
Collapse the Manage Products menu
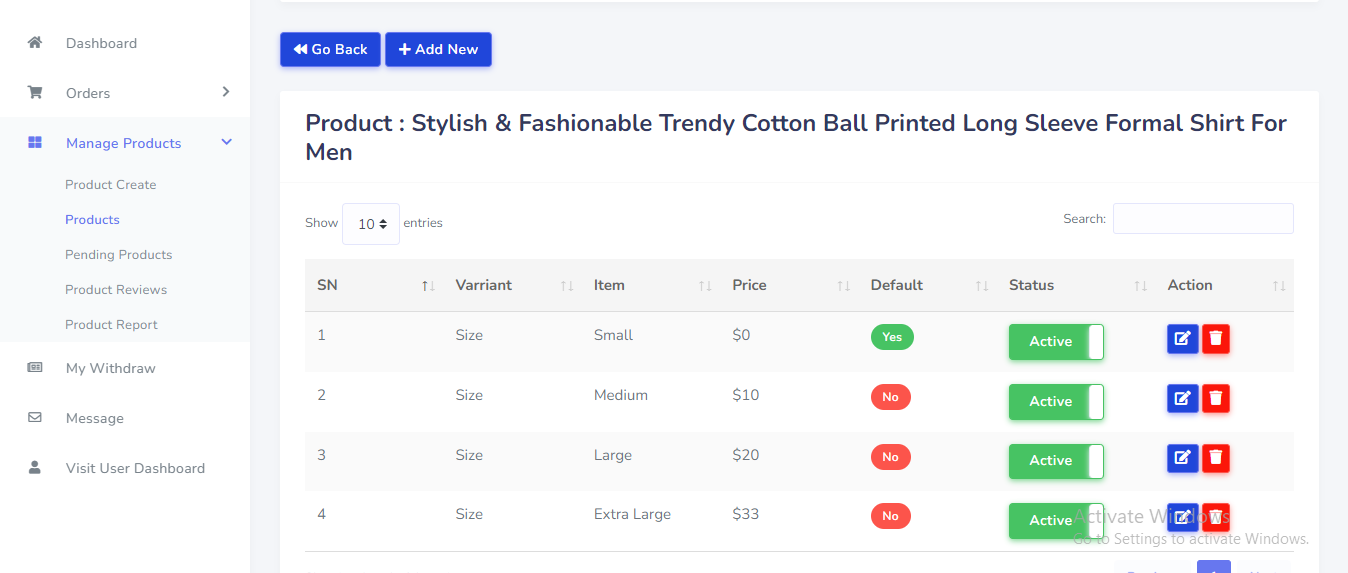coord(226,143)
